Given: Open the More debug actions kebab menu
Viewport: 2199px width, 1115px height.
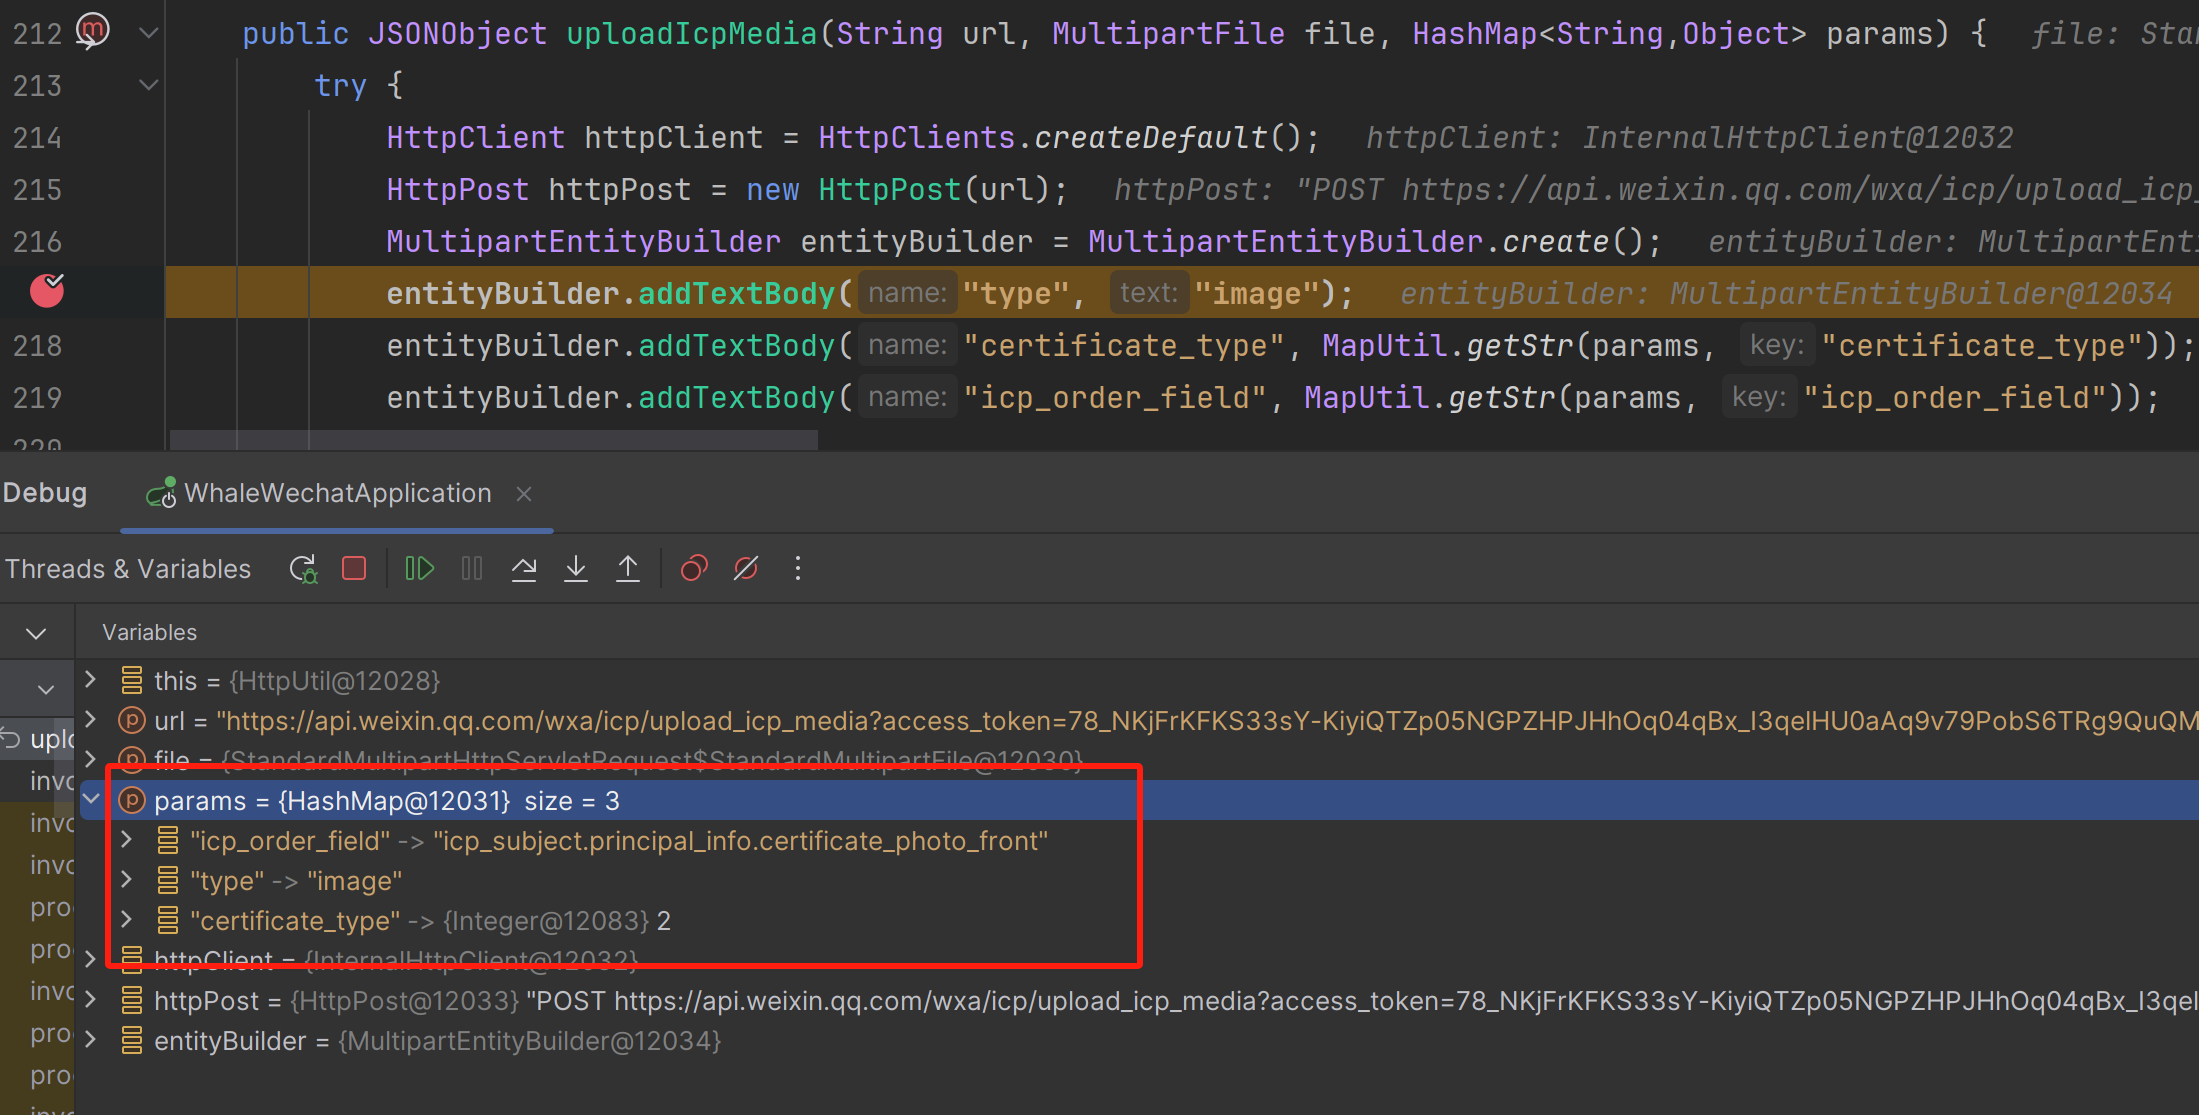Looking at the screenshot, I should tap(797, 569).
